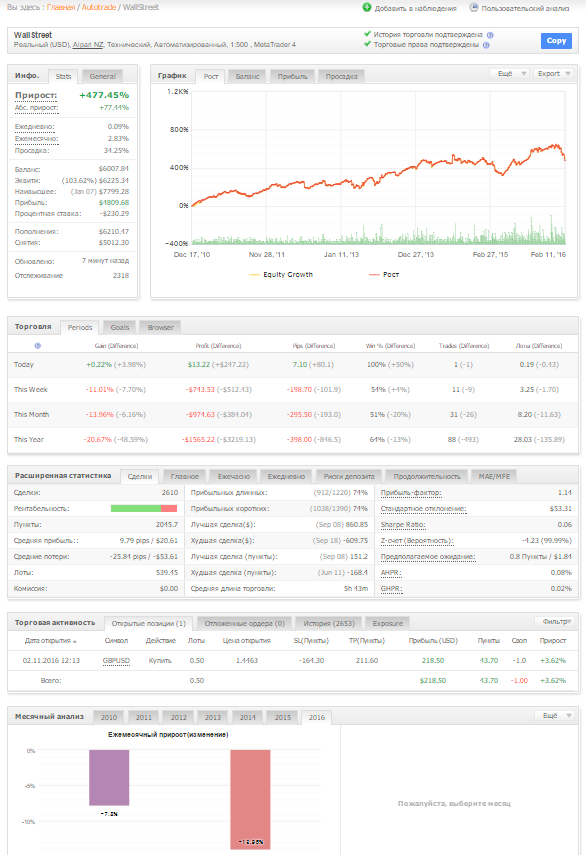
Task: Open the GBPUSD symbol link
Action: click(116, 660)
